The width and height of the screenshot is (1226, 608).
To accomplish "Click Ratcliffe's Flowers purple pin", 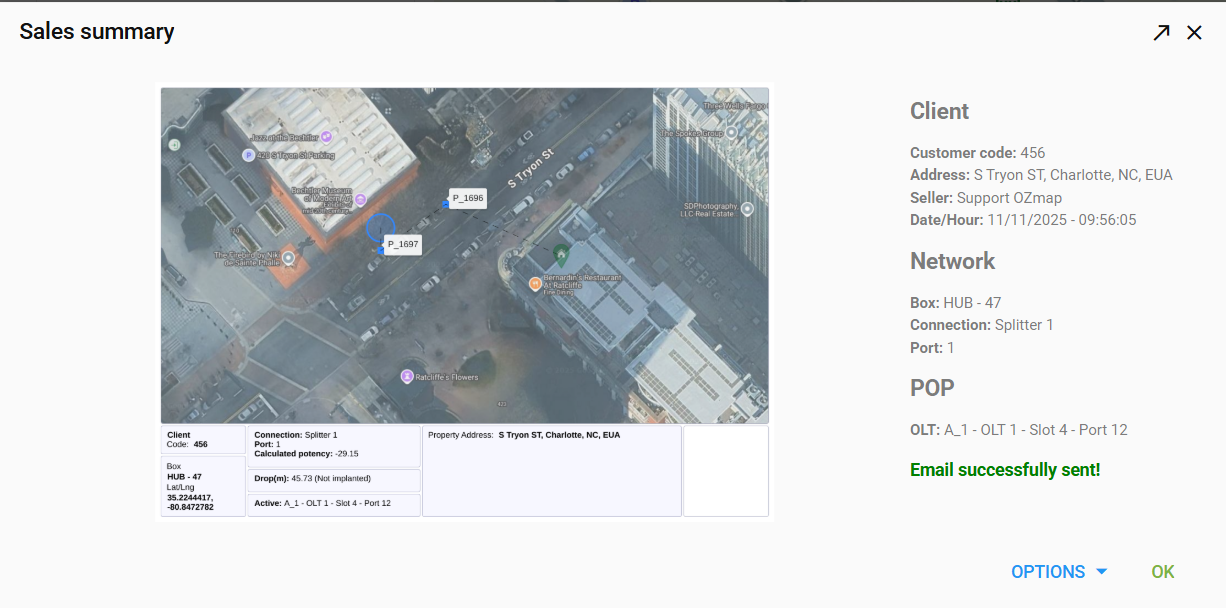I will (x=407, y=377).
